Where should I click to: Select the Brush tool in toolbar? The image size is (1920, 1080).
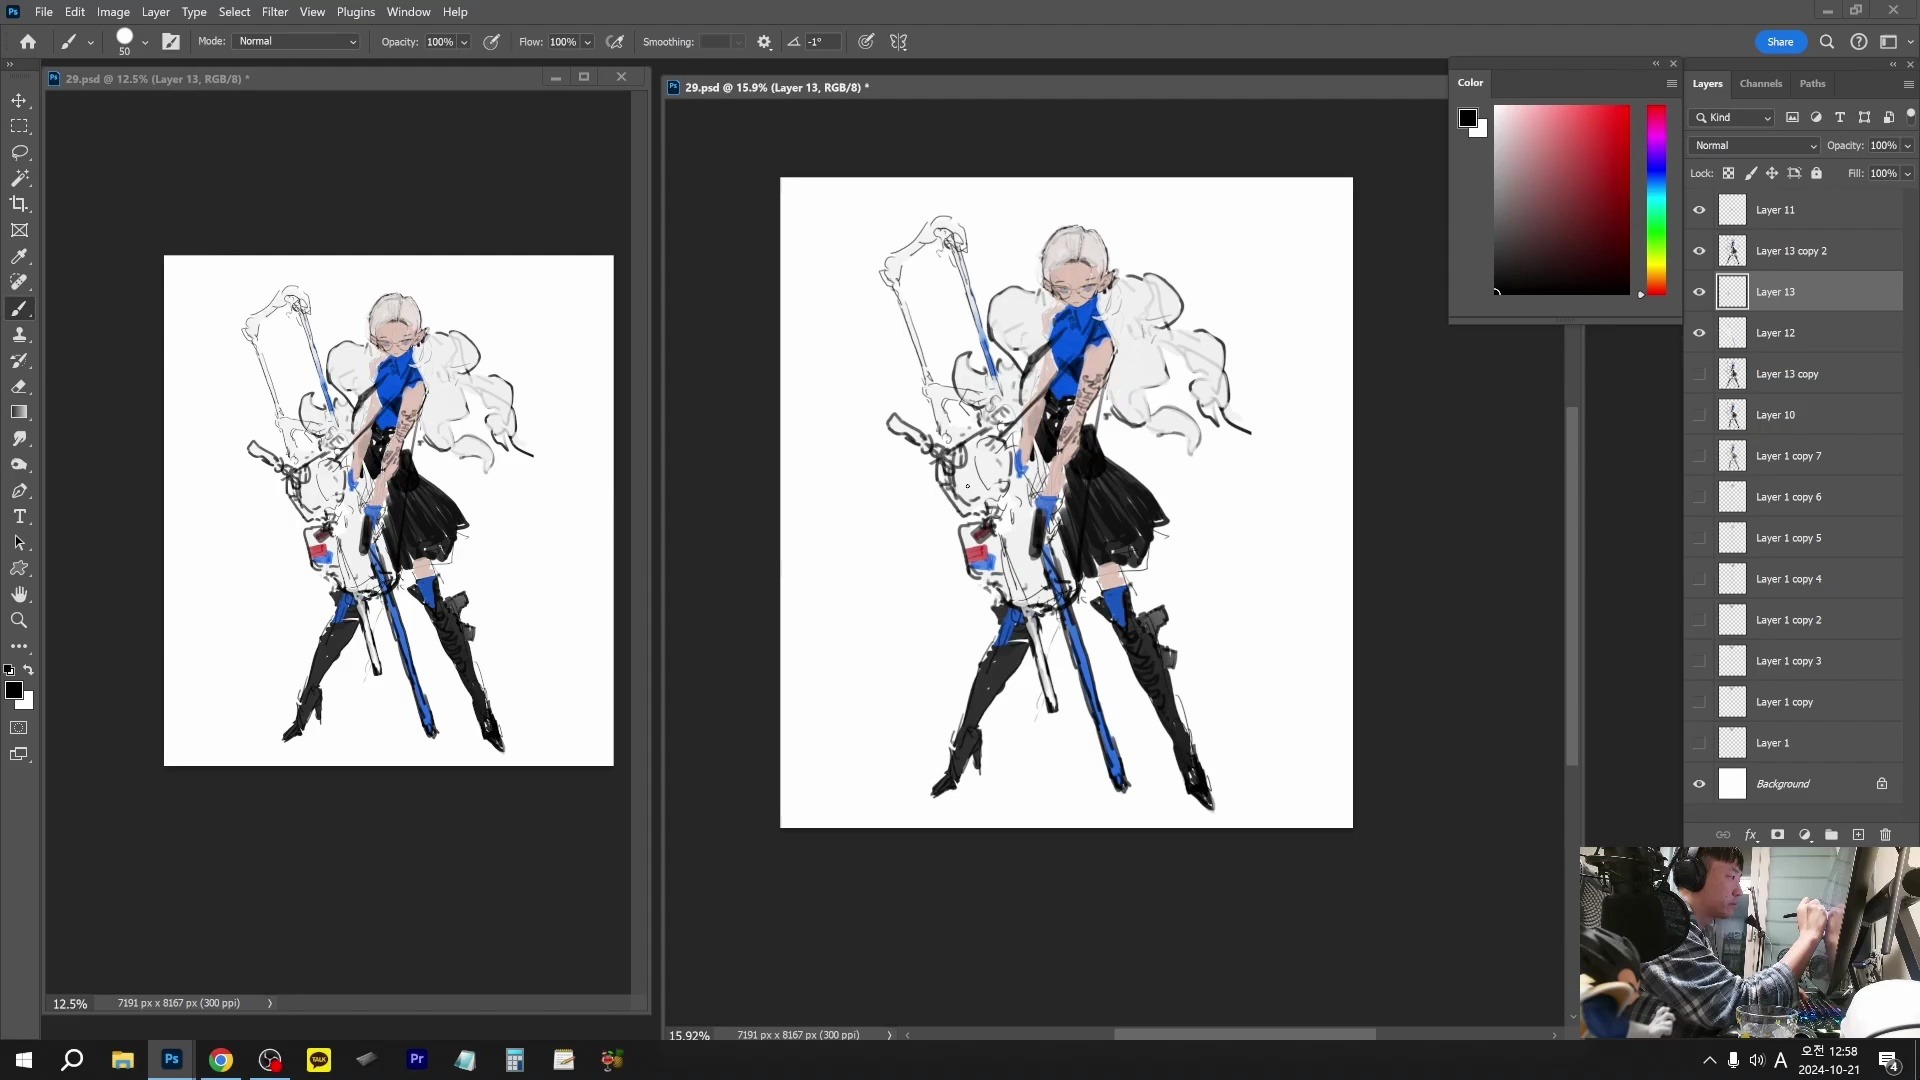click(x=20, y=309)
